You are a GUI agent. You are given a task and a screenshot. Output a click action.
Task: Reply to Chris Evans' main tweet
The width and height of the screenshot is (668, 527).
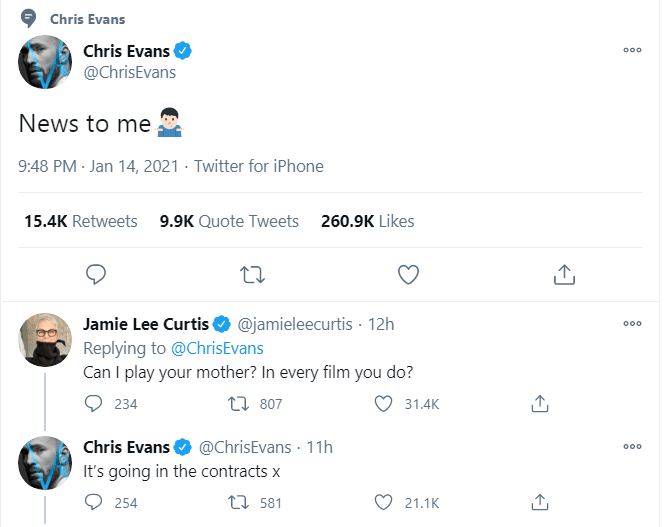click(x=96, y=273)
